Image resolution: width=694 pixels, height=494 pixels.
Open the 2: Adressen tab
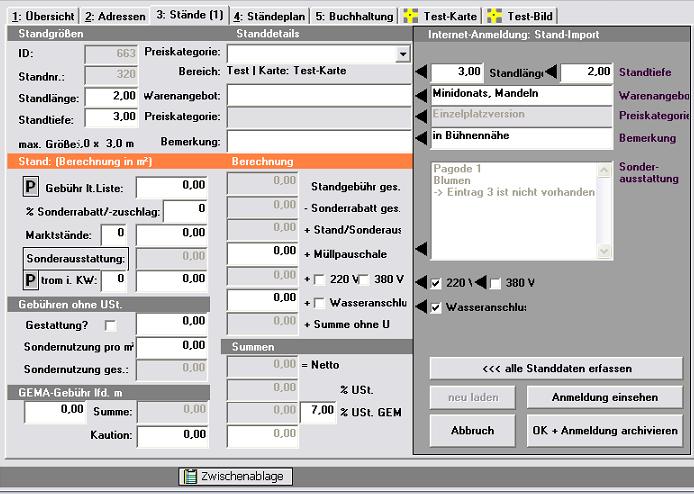[115, 16]
